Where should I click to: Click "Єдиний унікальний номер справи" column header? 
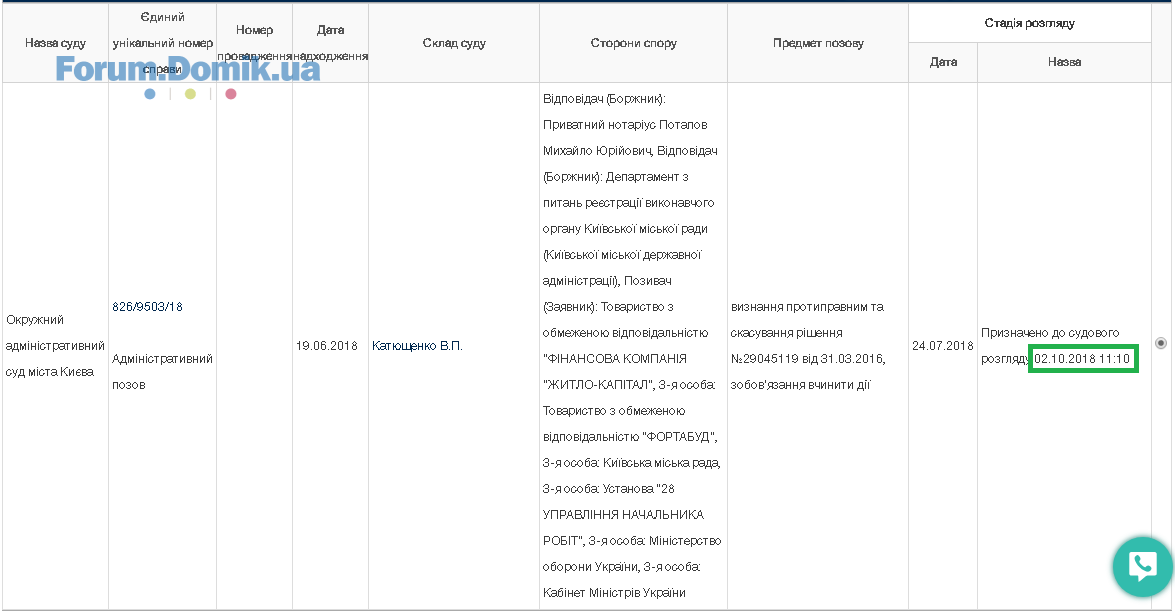click(x=162, y=30)
